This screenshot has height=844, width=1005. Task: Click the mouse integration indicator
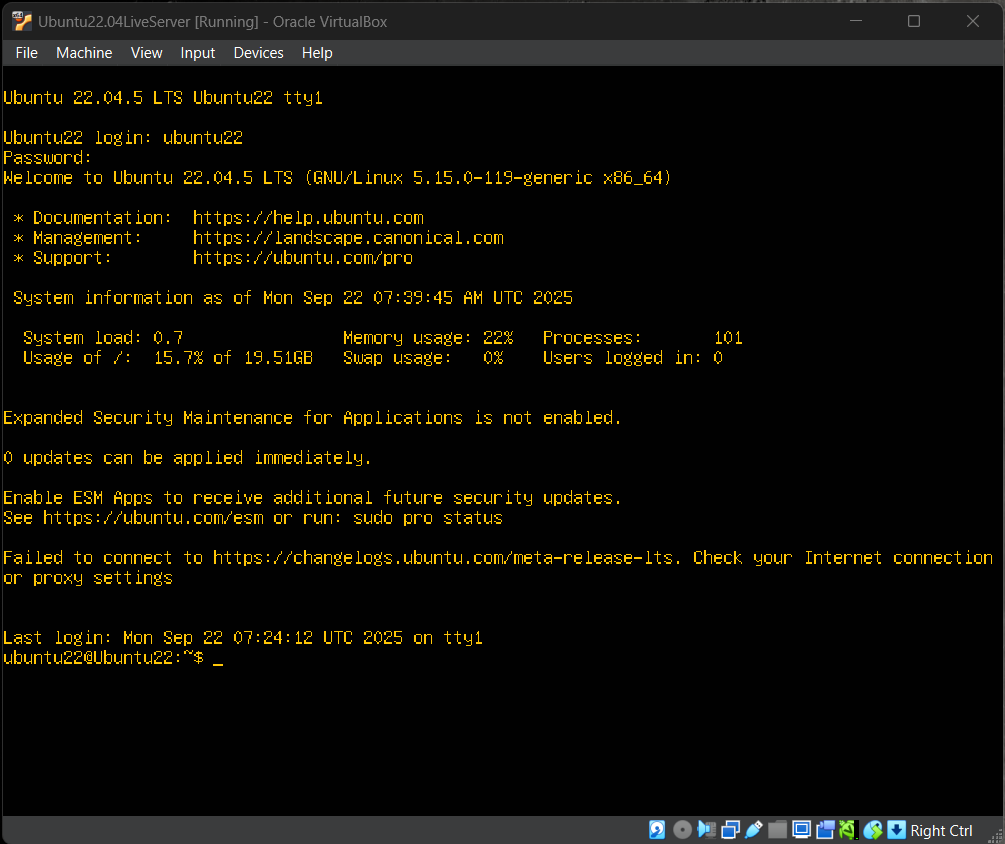[x=872, y=829]
